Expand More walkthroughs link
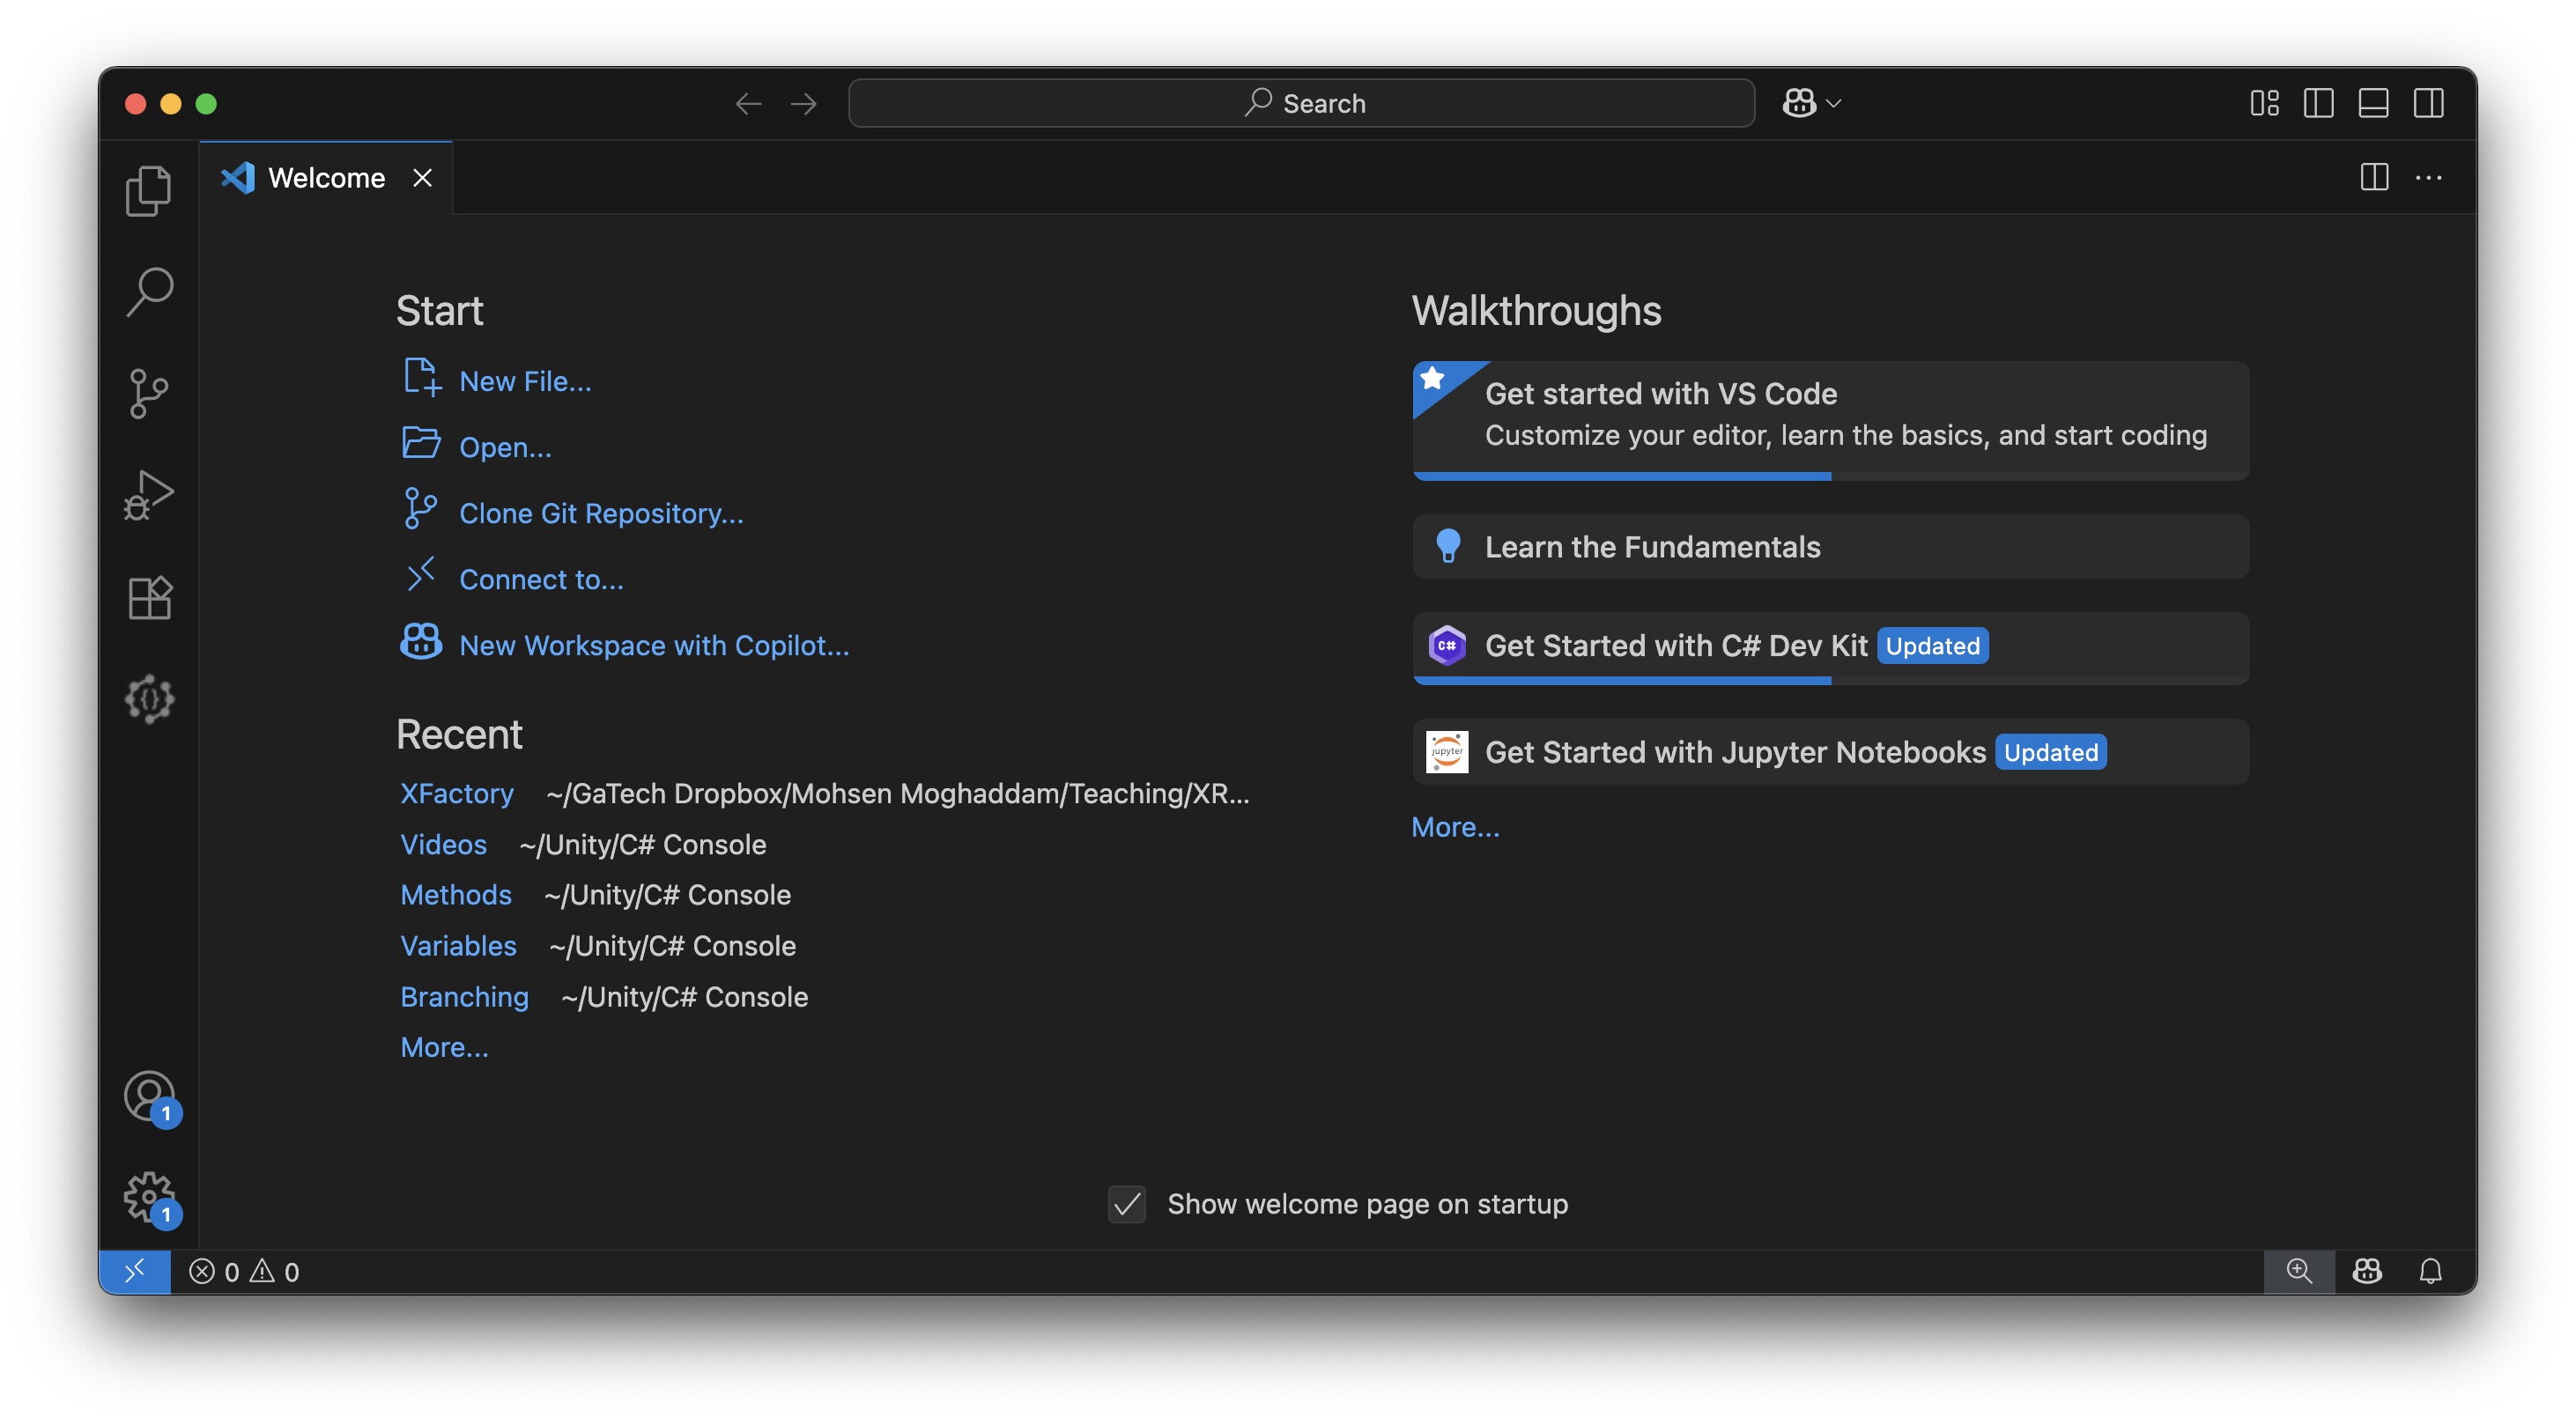This screenshot has height=1425, width=2576. pyautogui.click(x=1454, y=827)
